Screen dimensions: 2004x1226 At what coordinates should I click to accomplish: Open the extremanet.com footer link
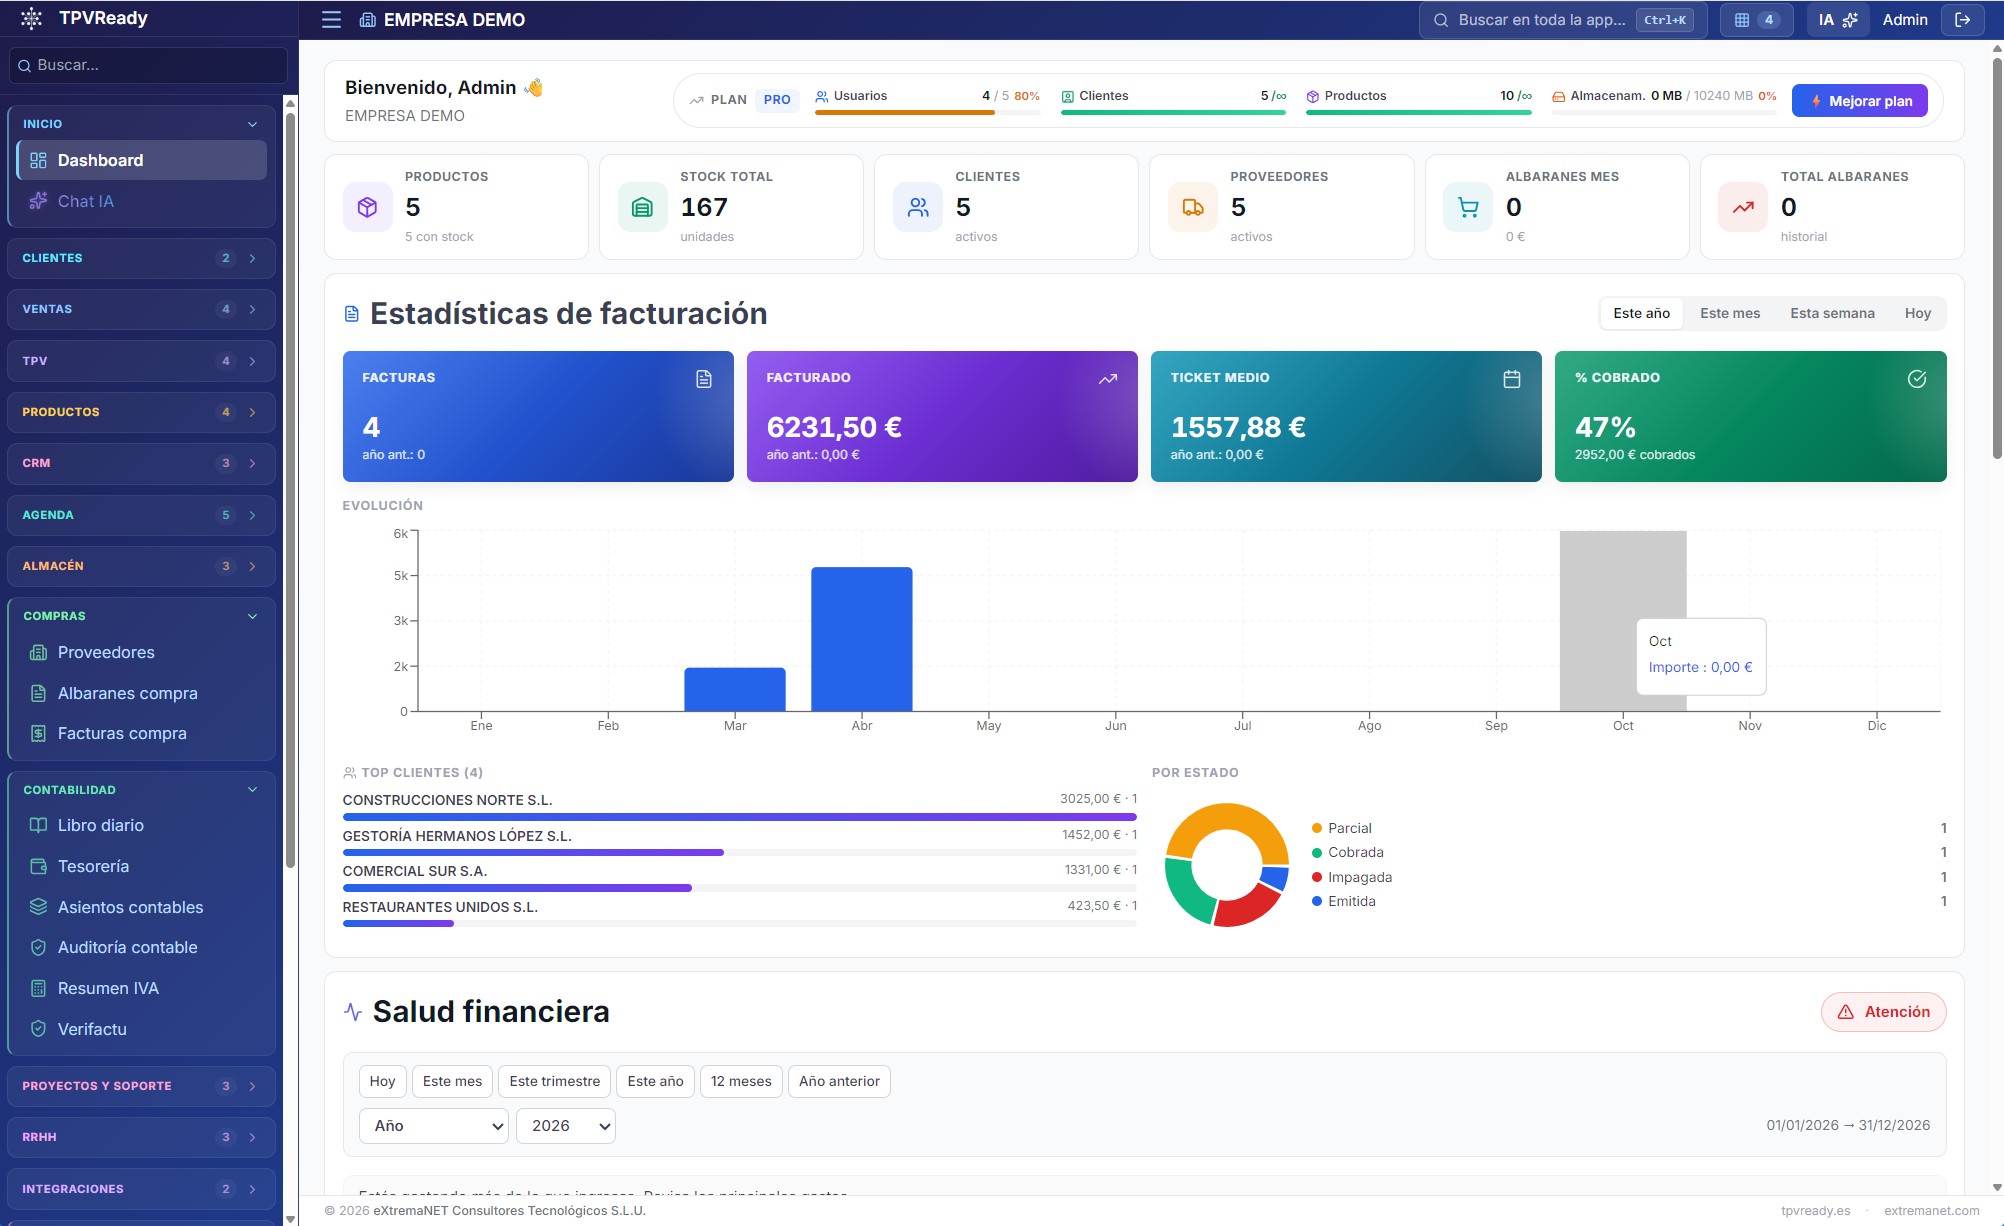[x=1932, y=1211]
